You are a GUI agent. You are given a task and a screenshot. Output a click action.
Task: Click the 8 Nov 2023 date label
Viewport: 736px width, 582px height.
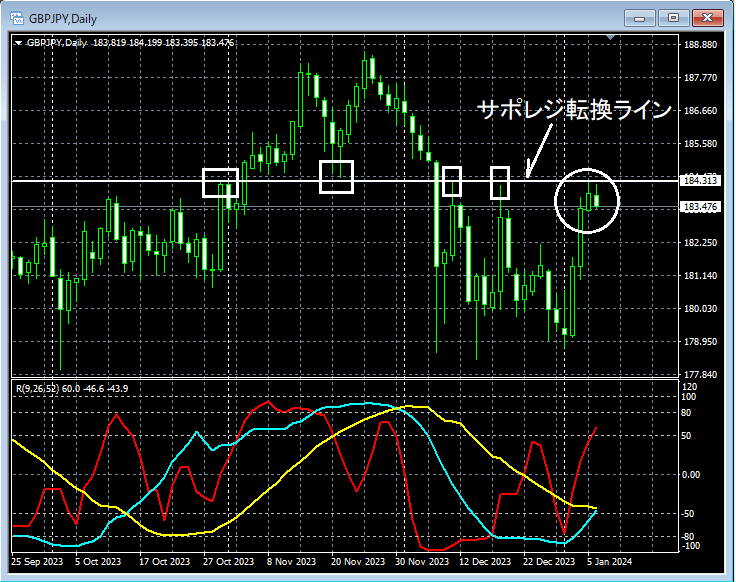(x=291, y=561)
